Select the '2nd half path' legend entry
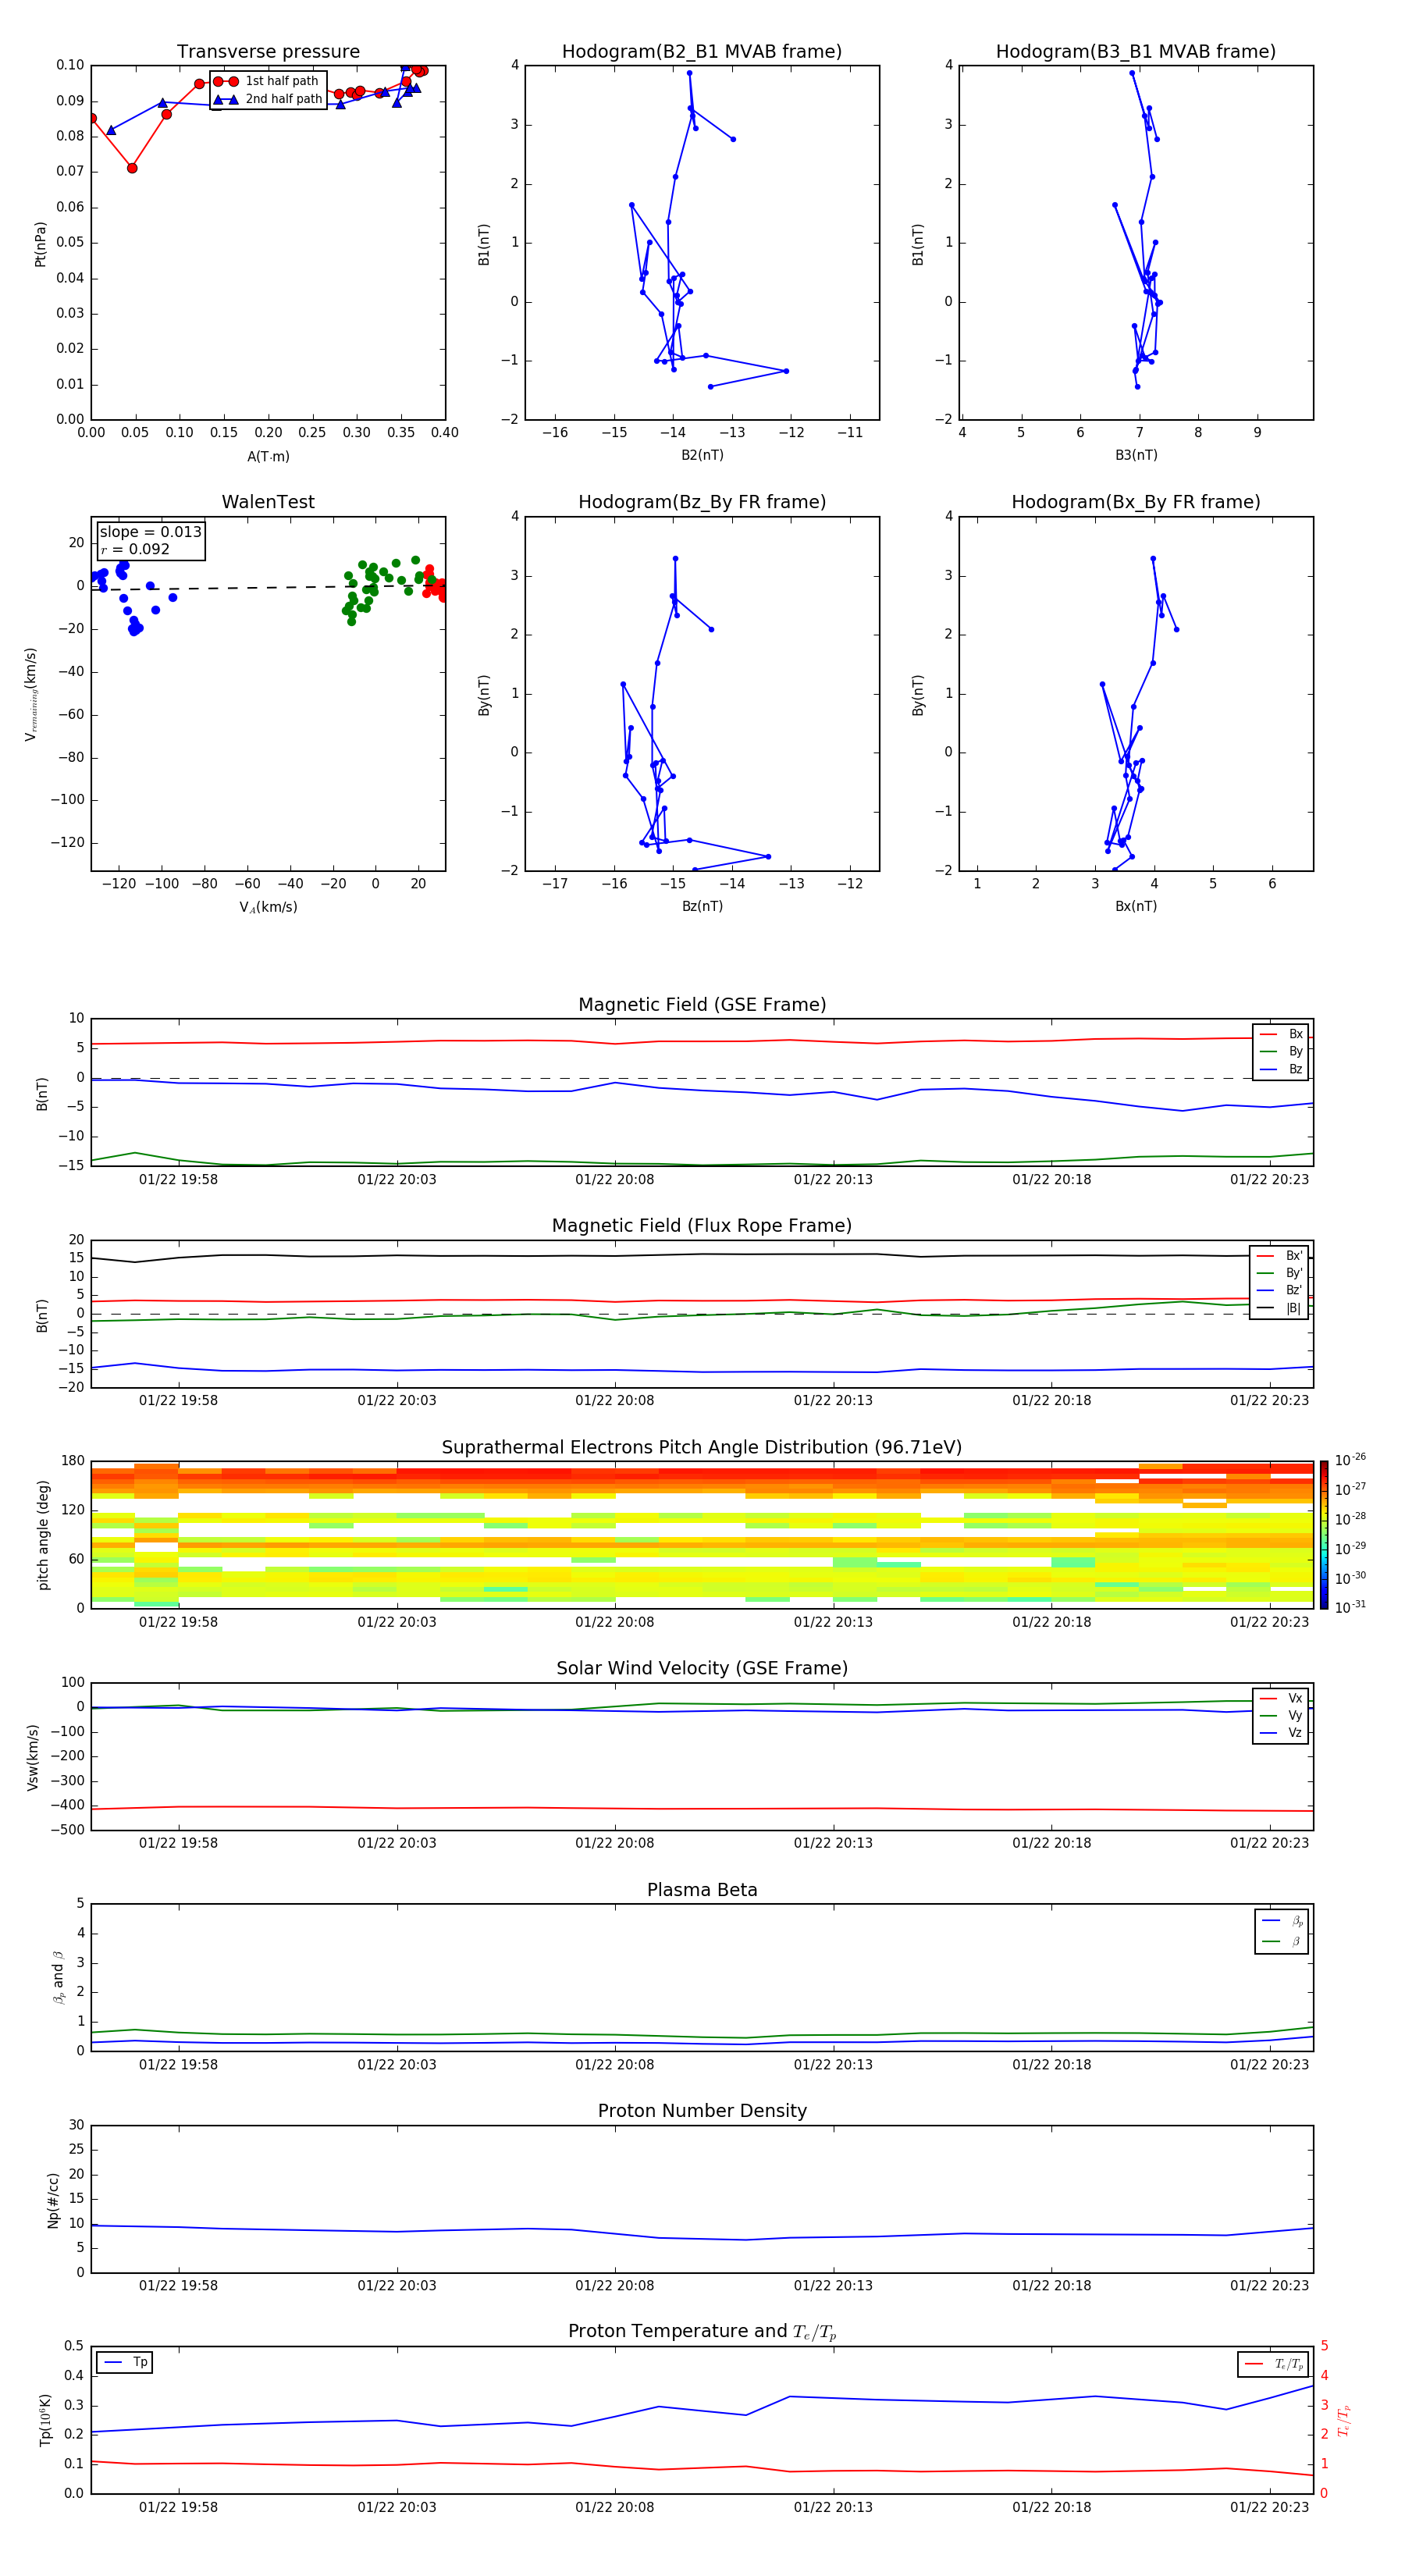1405x2576 pixels. click(269, 99)
